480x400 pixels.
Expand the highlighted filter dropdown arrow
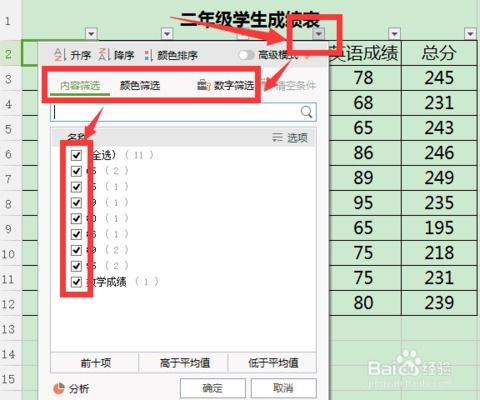(x=318, y=34)
